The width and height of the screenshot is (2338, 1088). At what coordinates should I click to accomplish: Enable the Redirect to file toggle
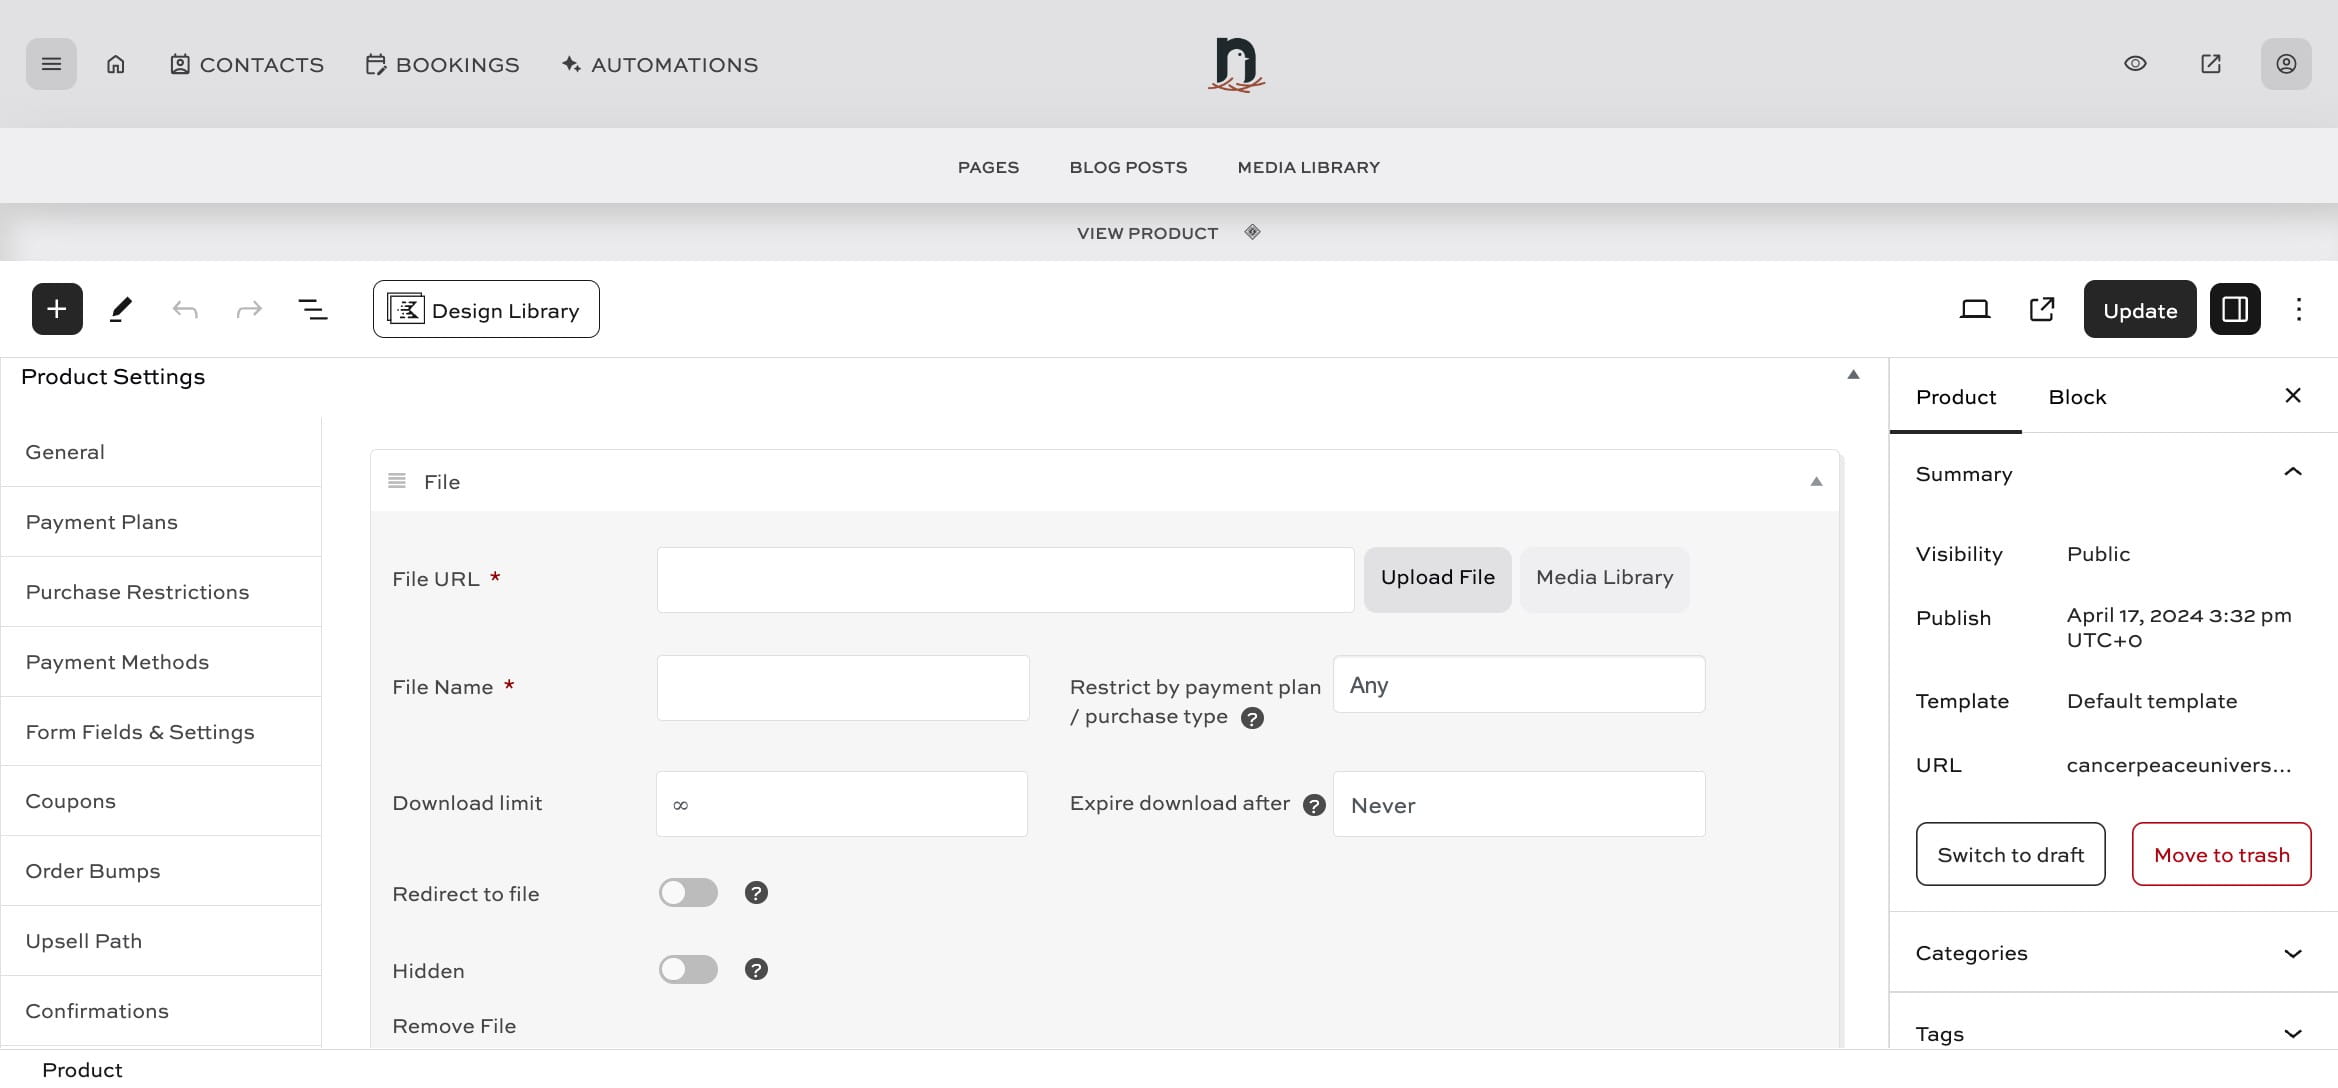(688, 893)
